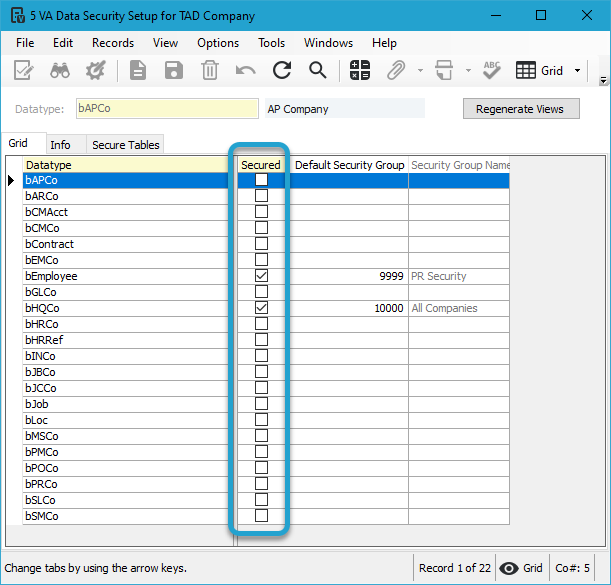Uncheck the Secured box for bEmployee
Screen dimensions: 611x585
coord(261,276)
